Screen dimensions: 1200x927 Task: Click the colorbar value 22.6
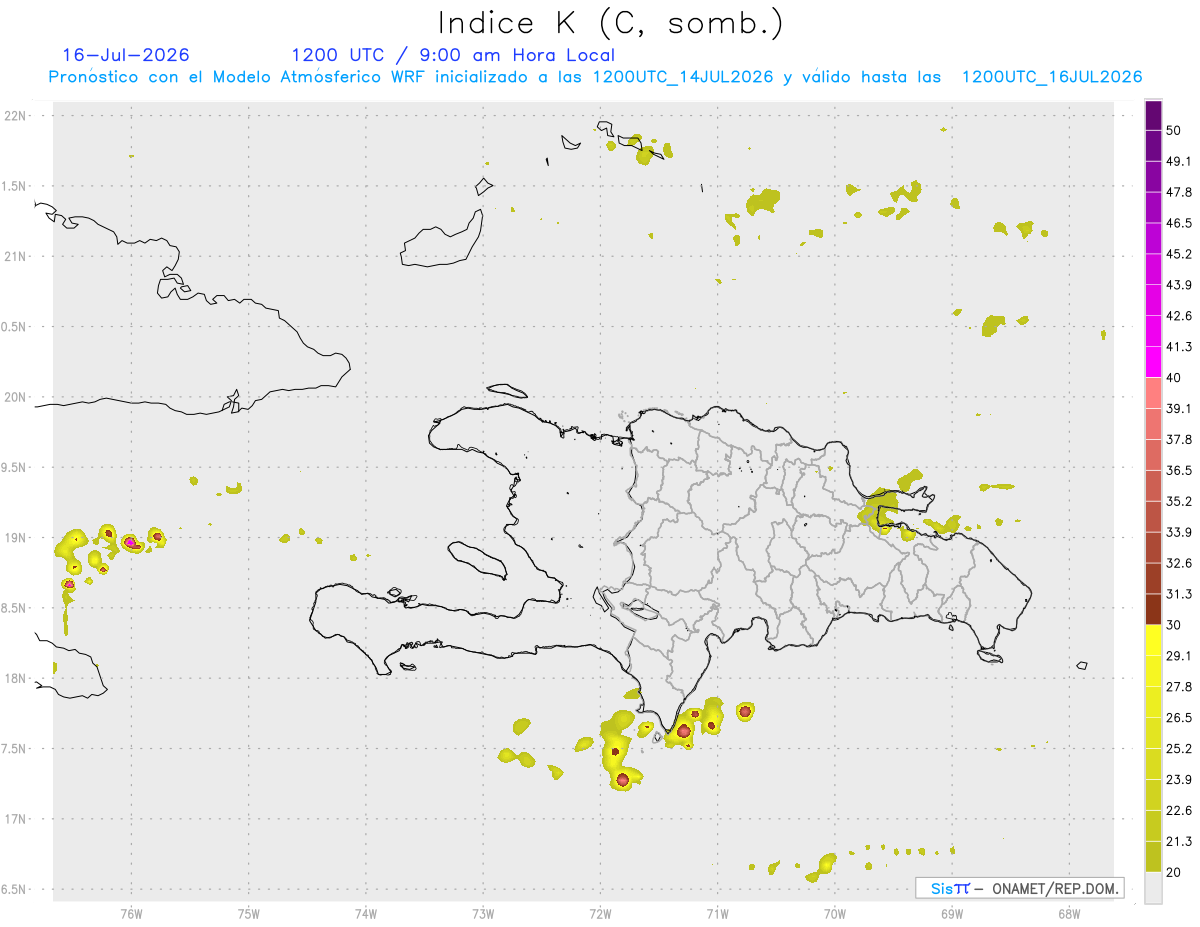pyautogui.click(x=1179, y=811)
